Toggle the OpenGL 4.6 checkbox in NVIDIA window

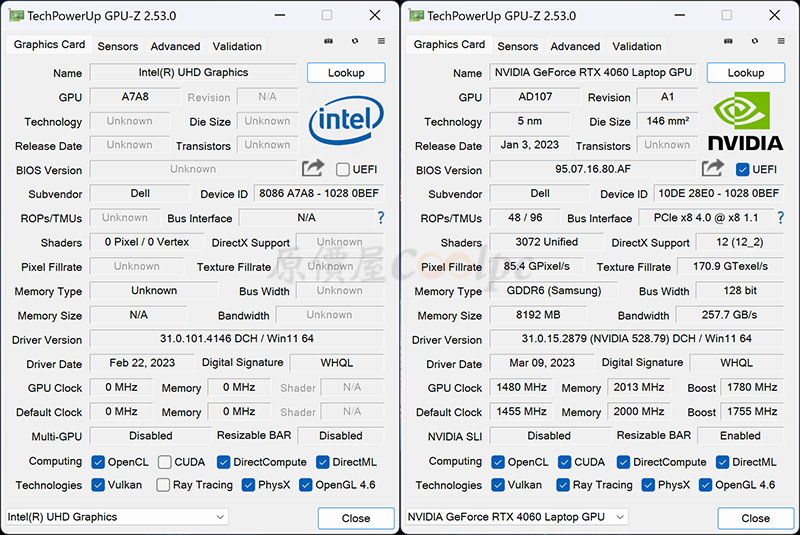[x=705, y=485]
